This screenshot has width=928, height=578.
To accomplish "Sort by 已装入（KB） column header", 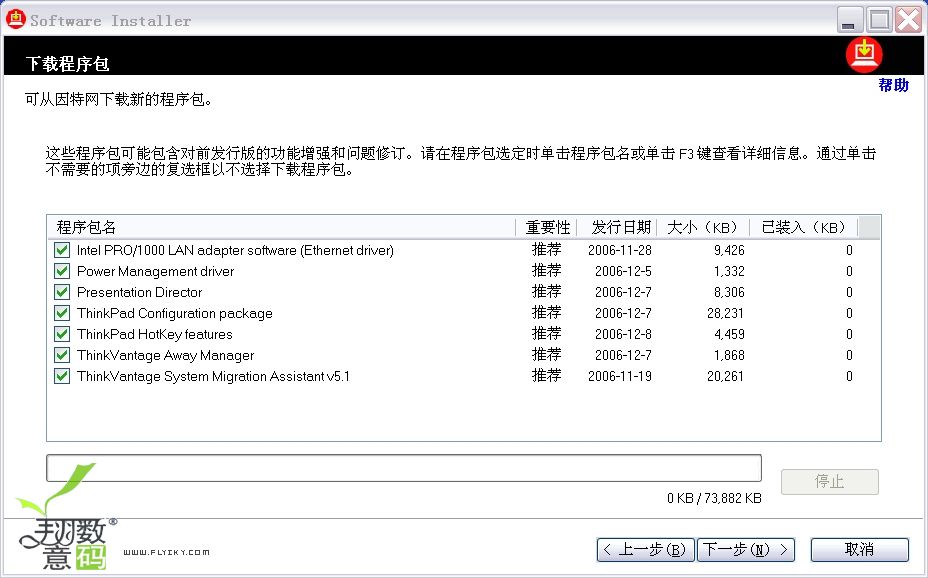I will (804, 227).
